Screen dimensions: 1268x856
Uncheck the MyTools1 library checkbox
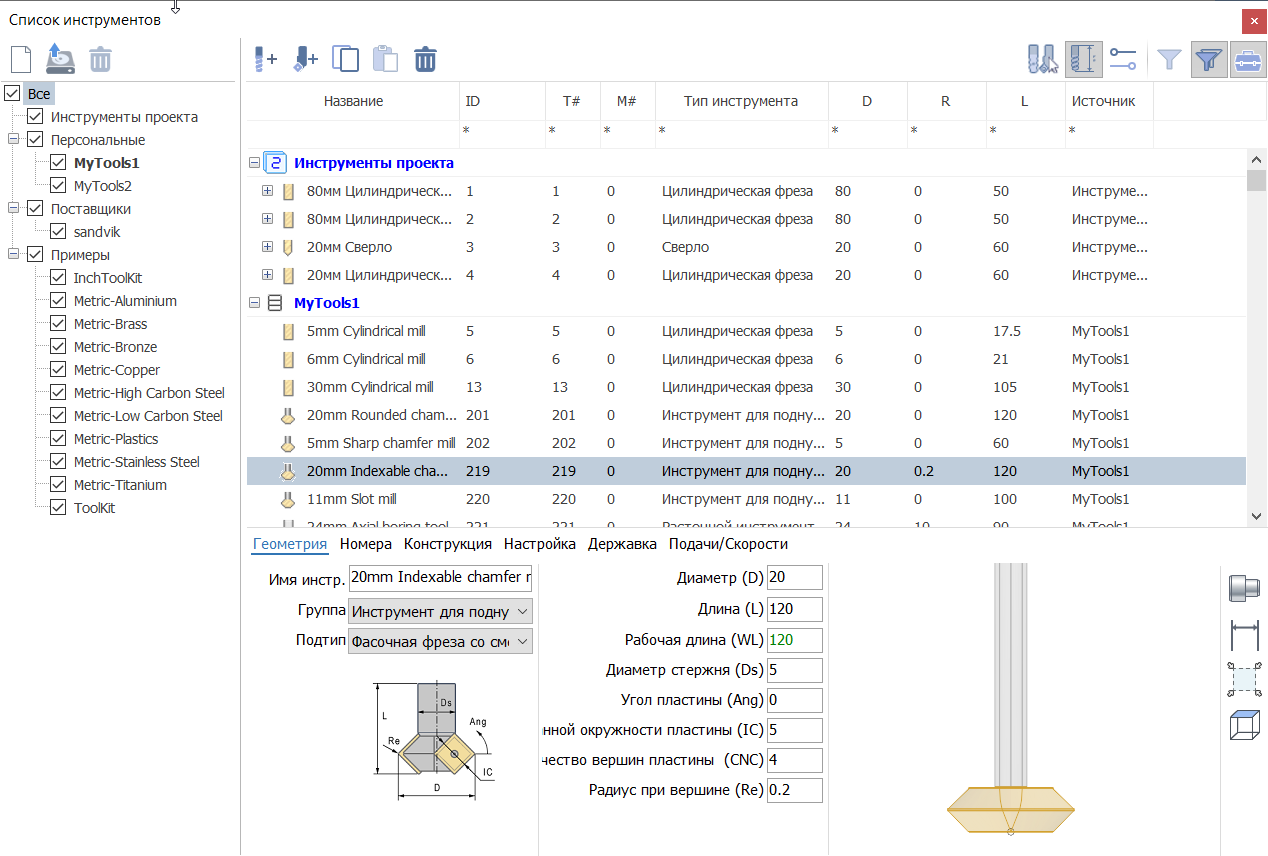click(x=58, y=163)
